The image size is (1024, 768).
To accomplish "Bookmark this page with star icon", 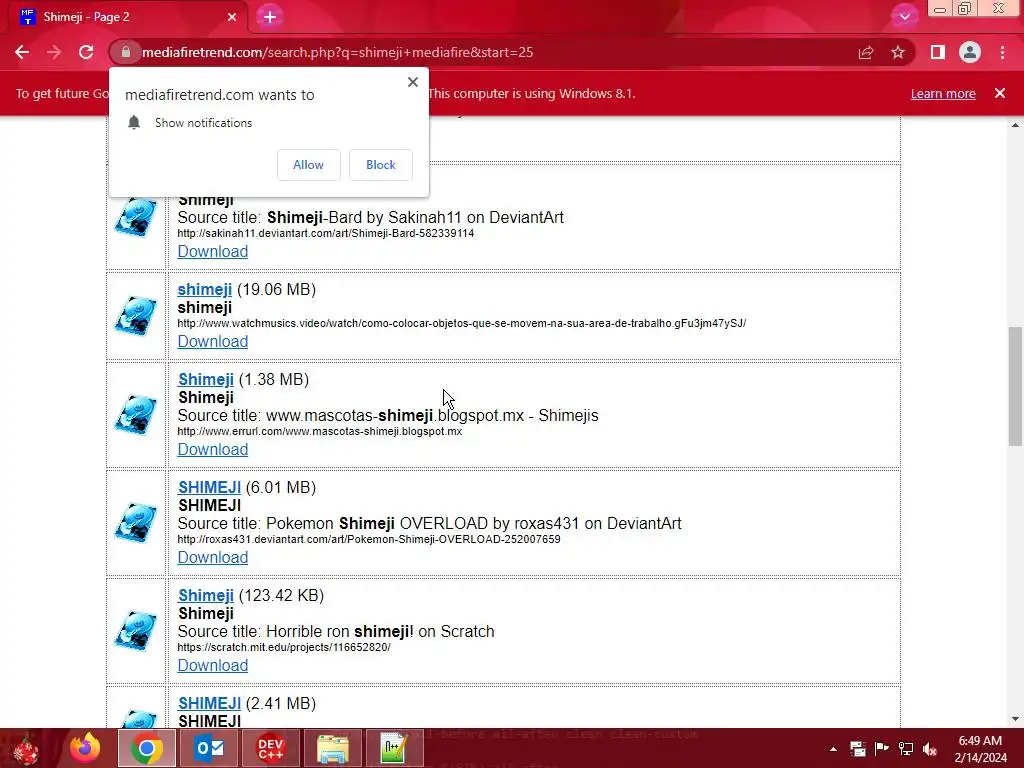I will point(898,52).
